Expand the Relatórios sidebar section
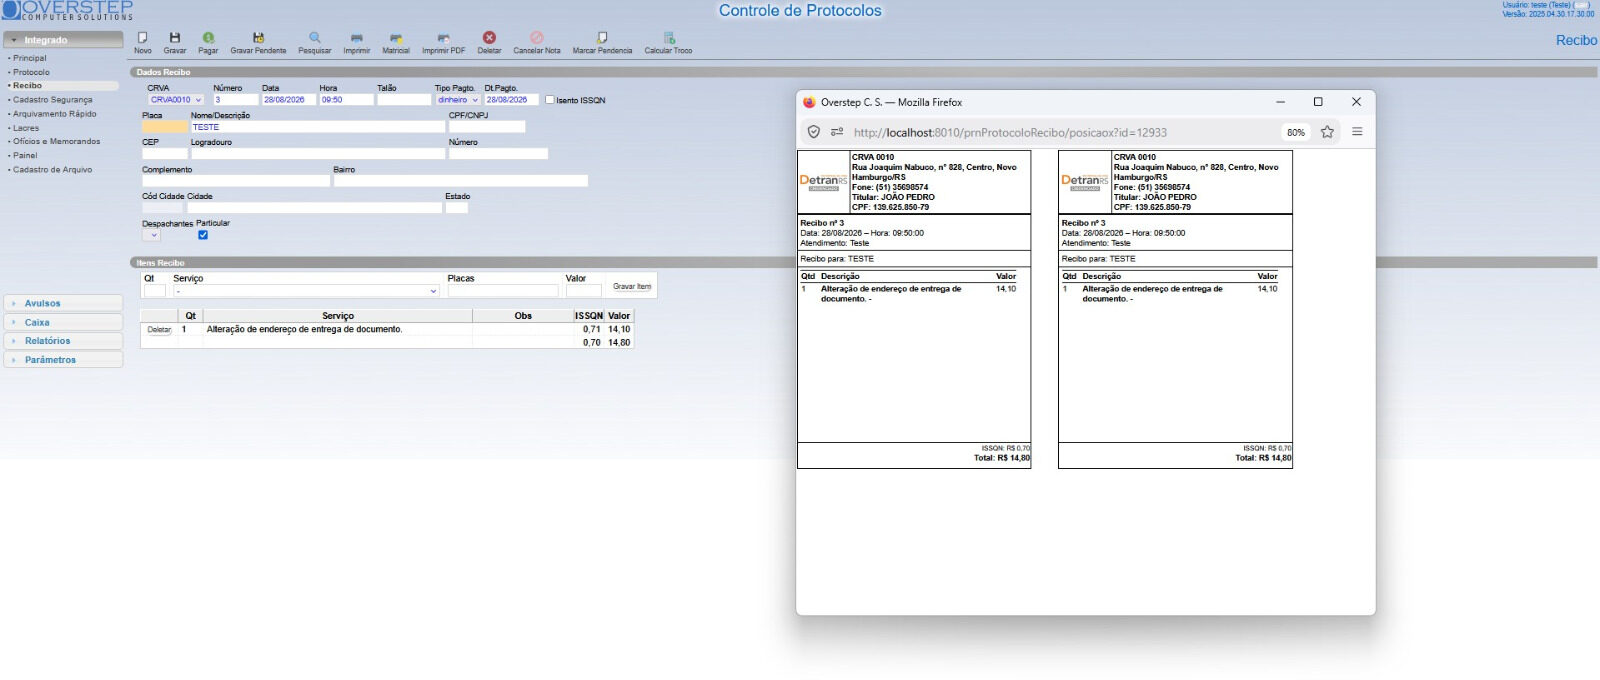Viewport: 1600px width, 680px height. pyautogui.click(x=63, y=341)
